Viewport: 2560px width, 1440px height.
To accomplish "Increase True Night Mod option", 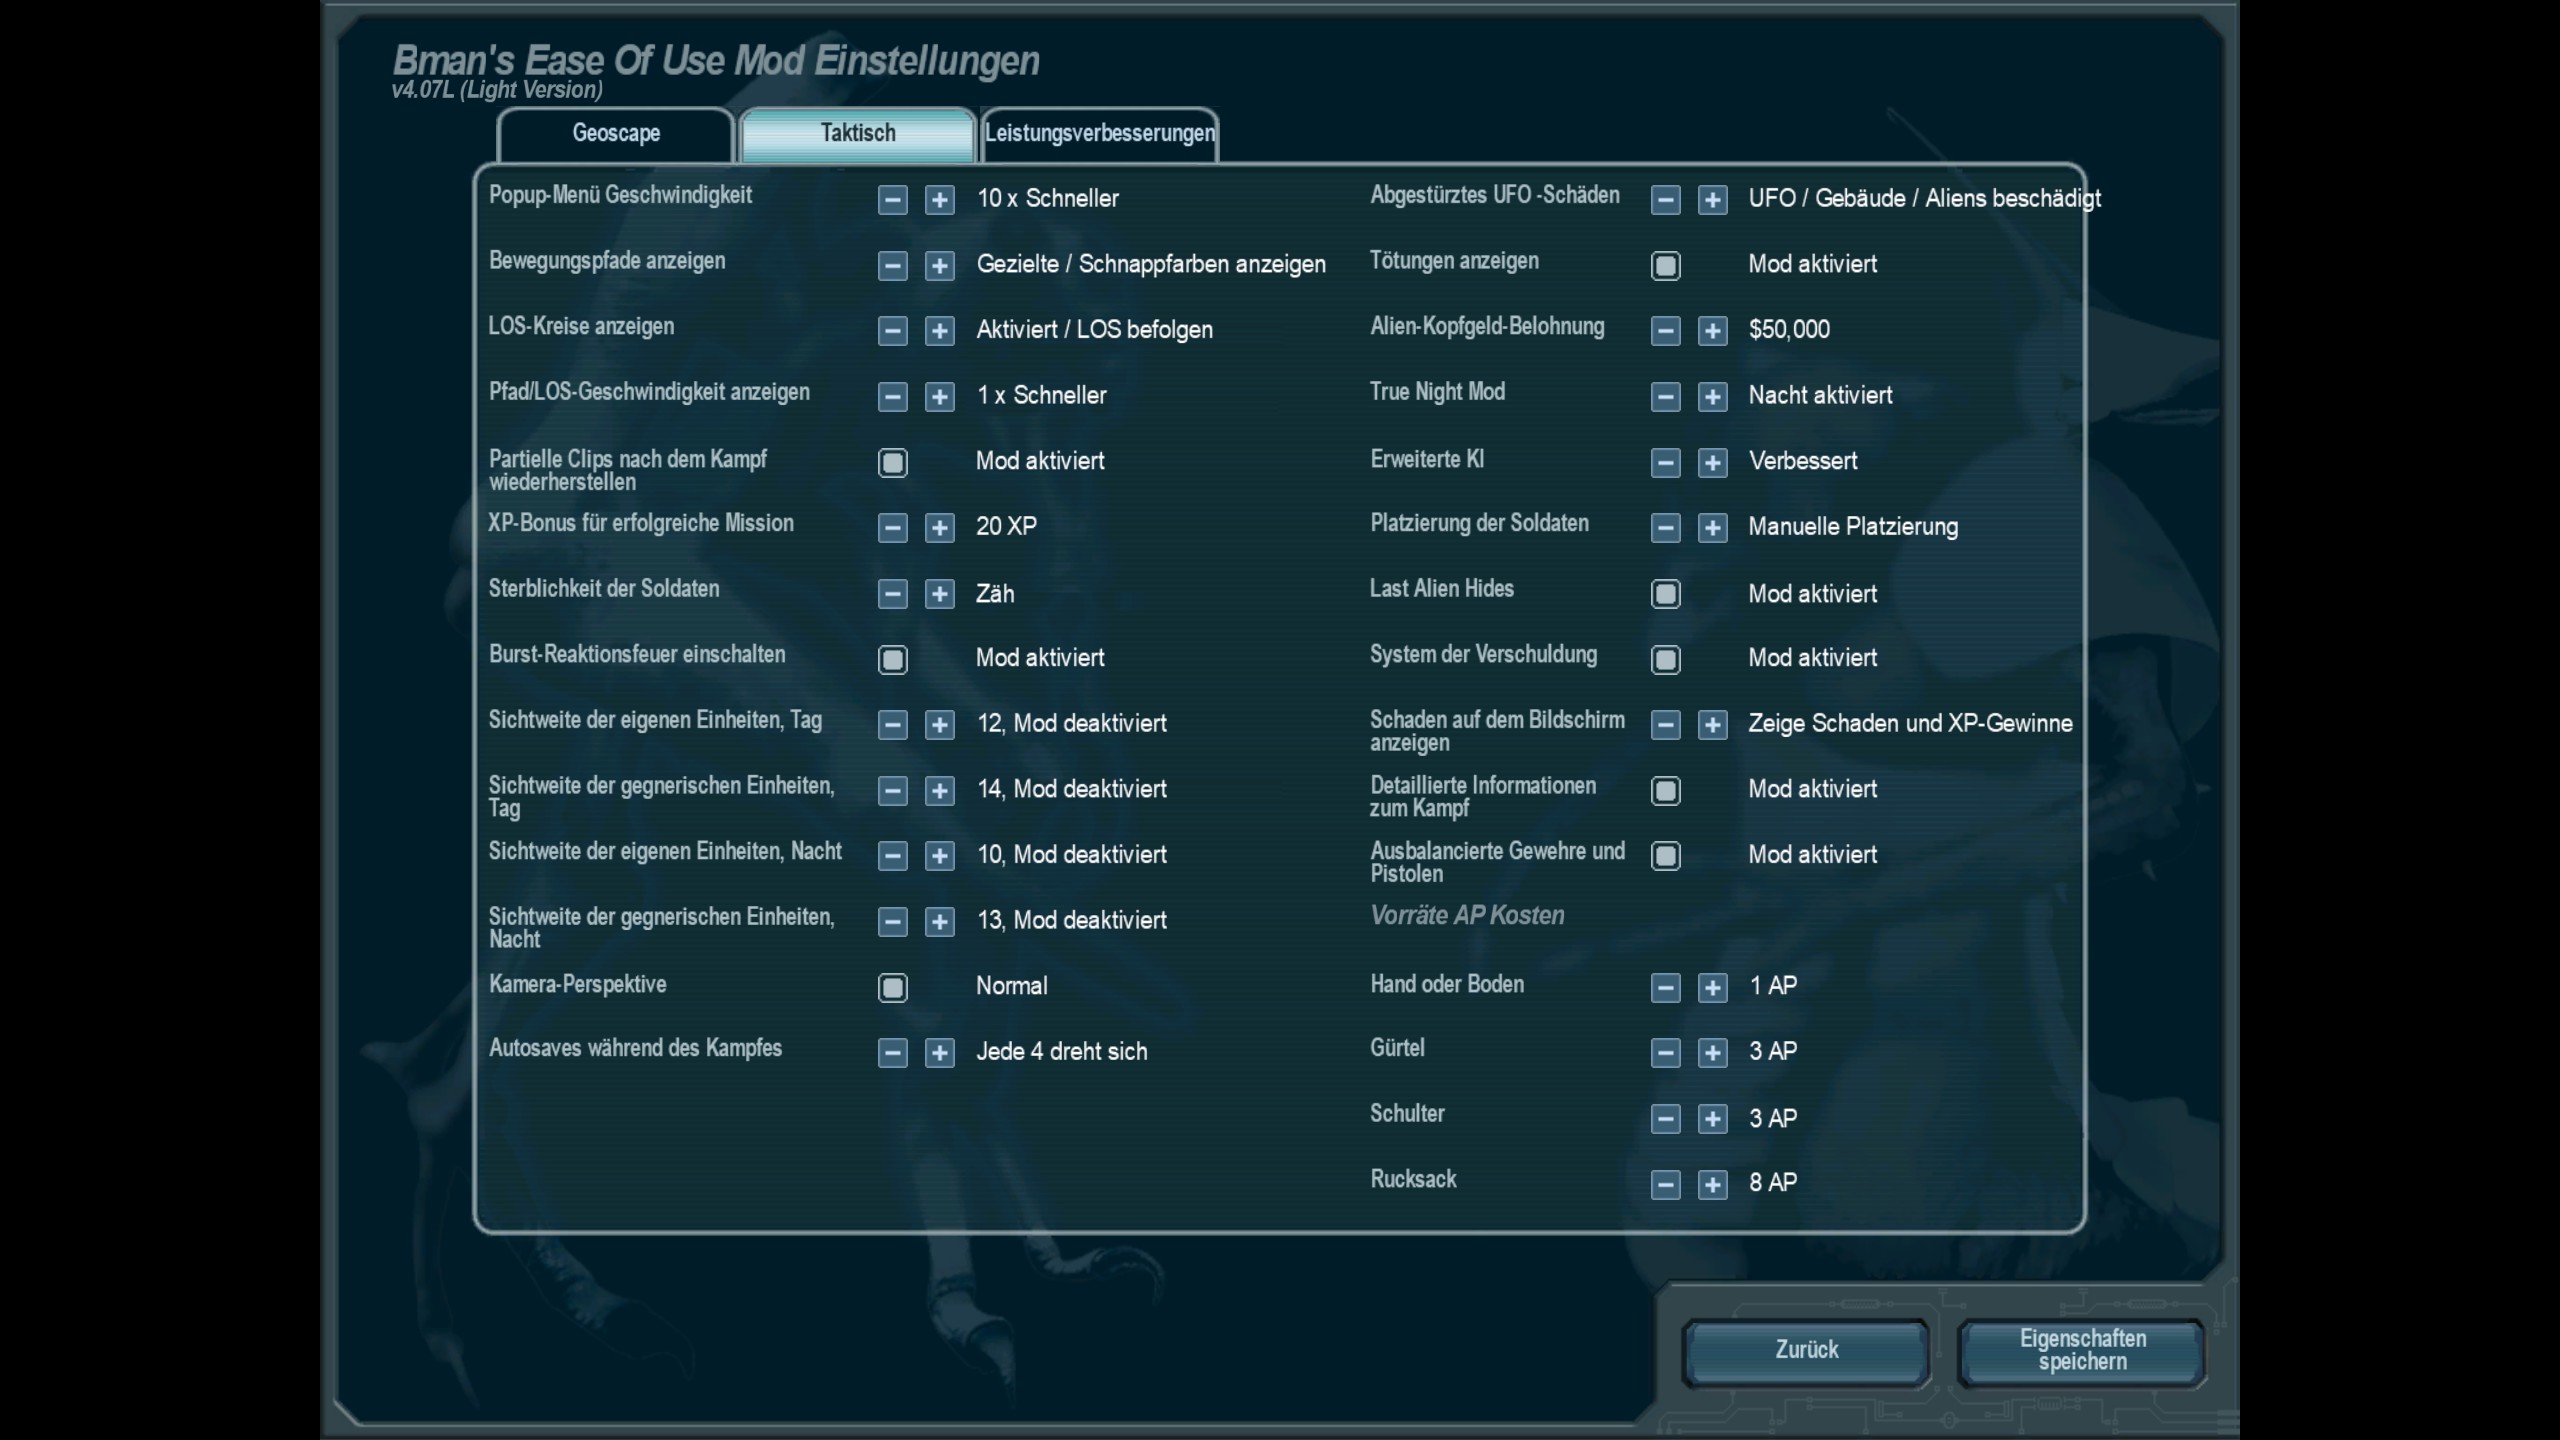I will click(x=1712, y=397).
